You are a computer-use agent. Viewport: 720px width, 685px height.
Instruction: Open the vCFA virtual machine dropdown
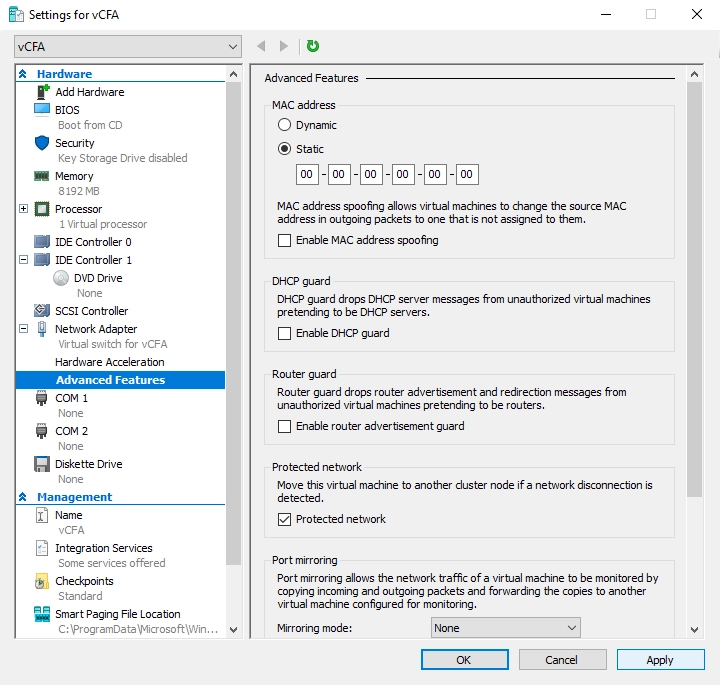(128, 47)
